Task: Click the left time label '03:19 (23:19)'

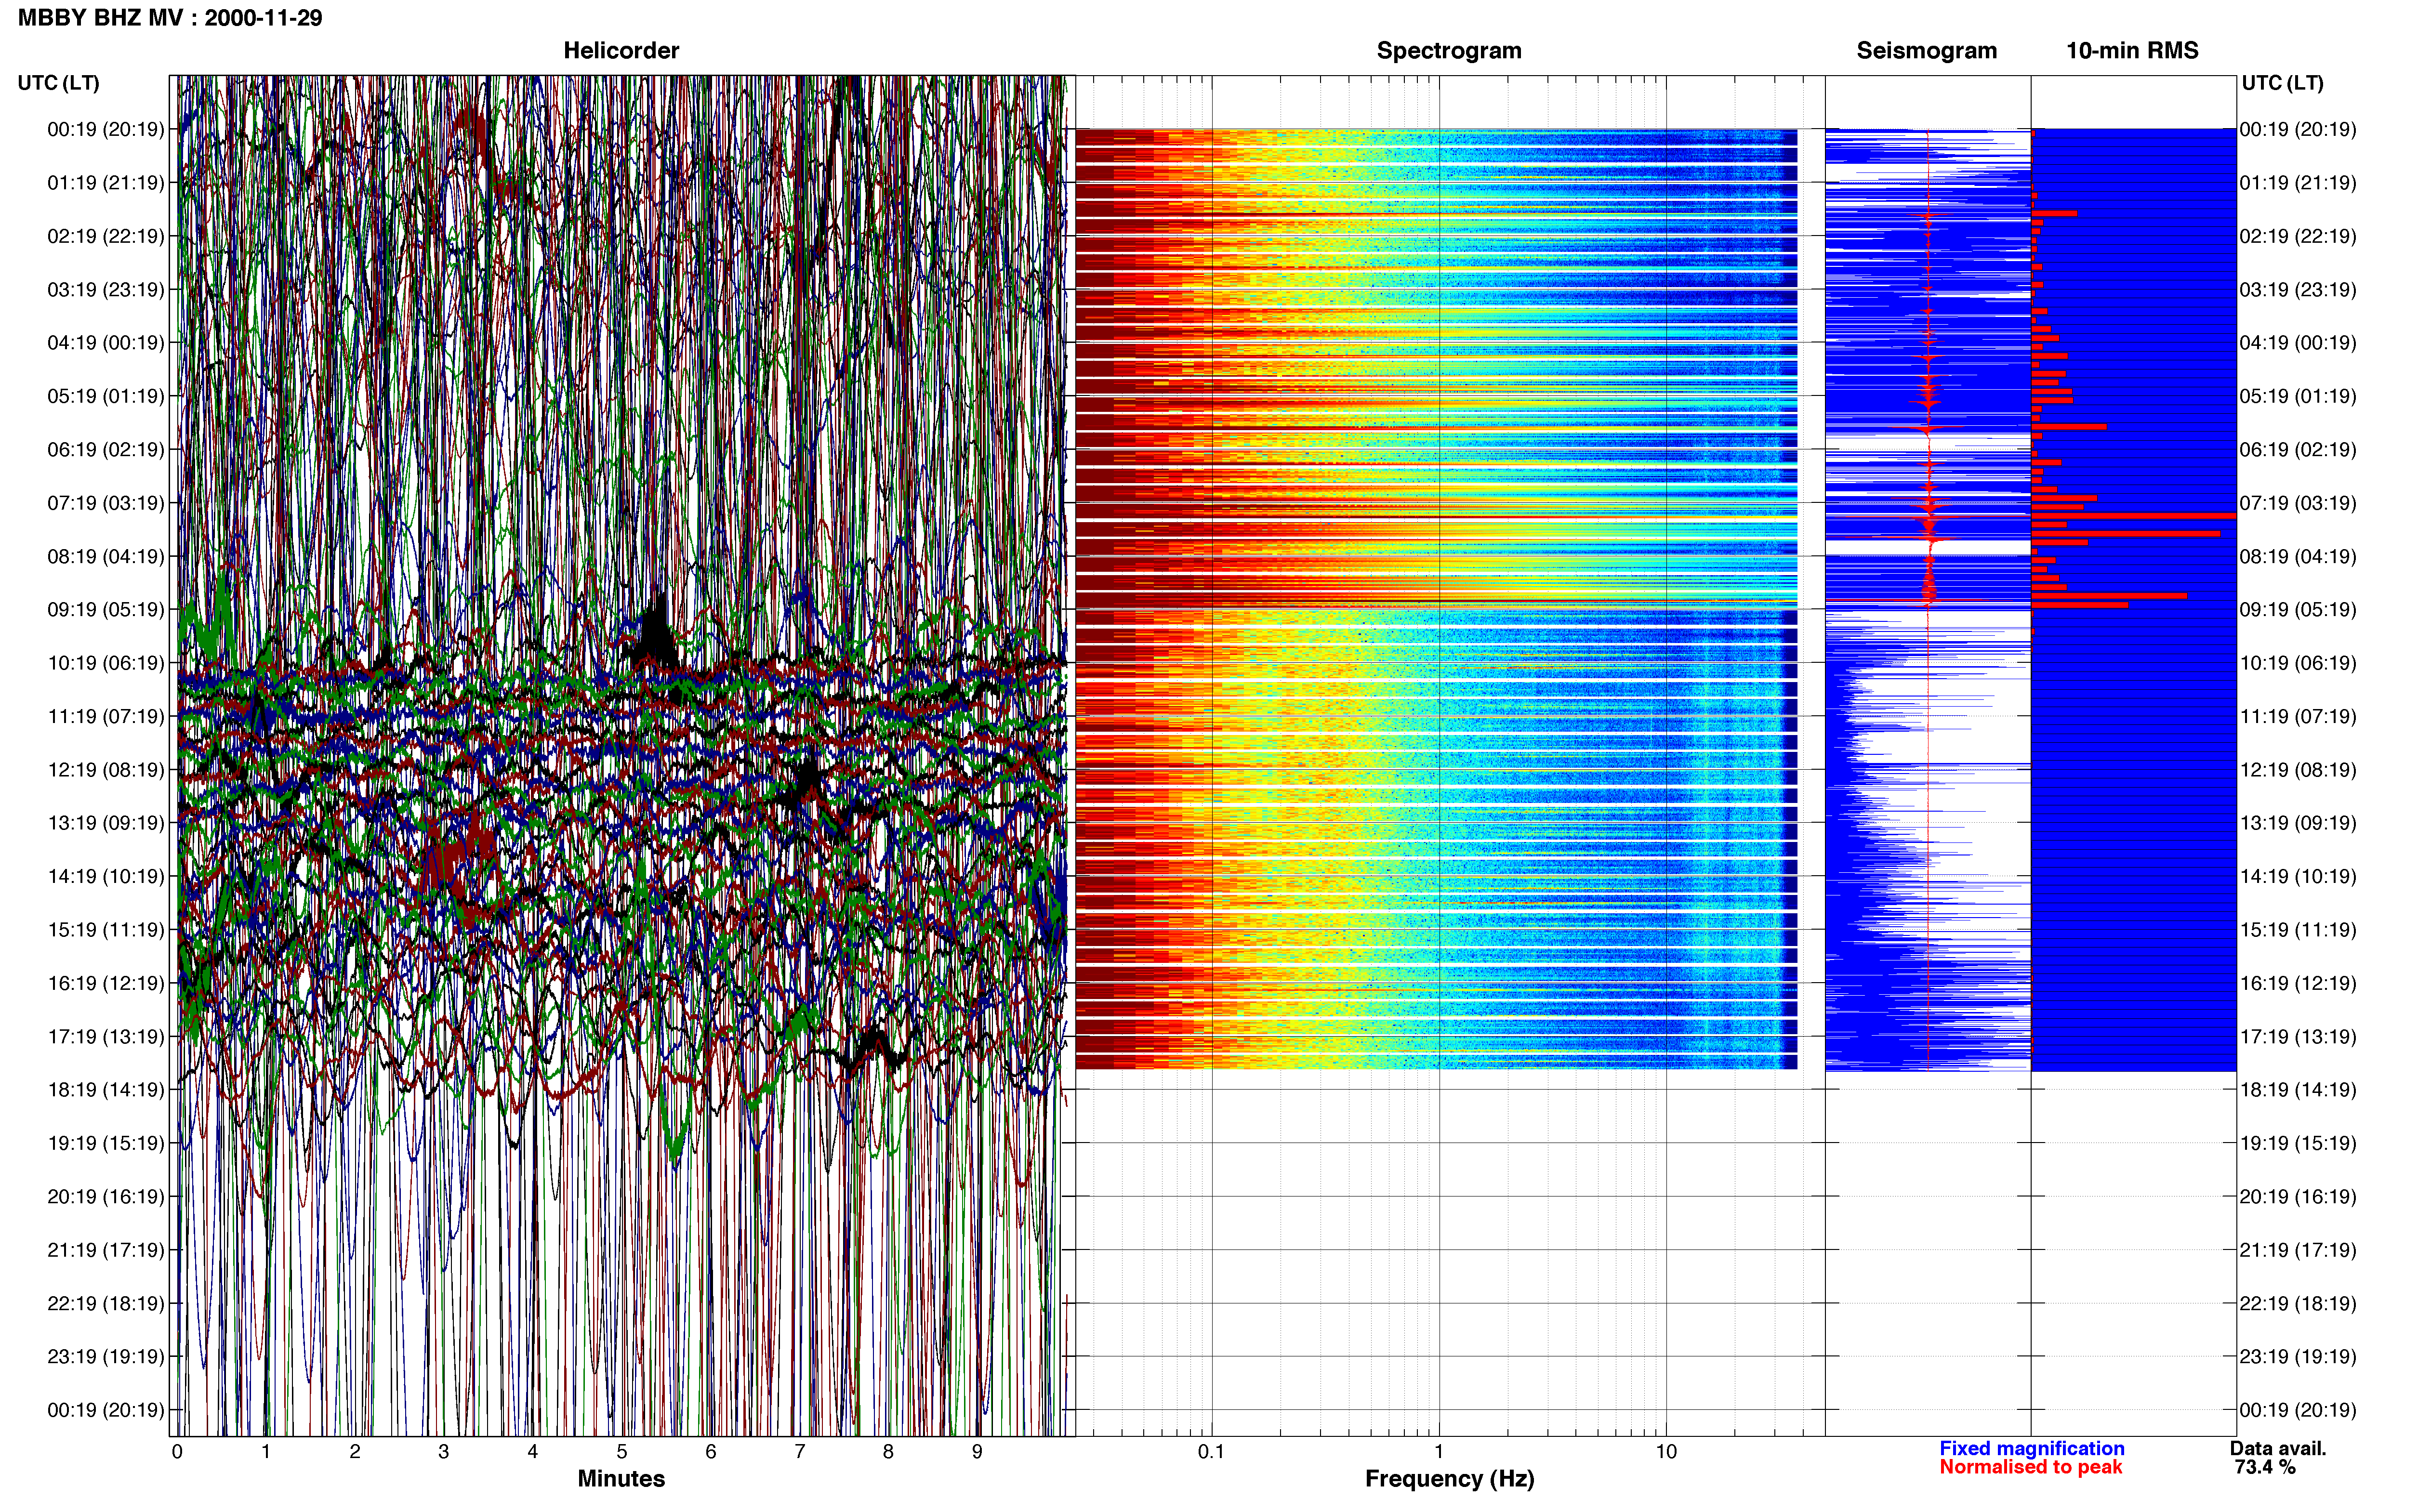Action: 106,290
